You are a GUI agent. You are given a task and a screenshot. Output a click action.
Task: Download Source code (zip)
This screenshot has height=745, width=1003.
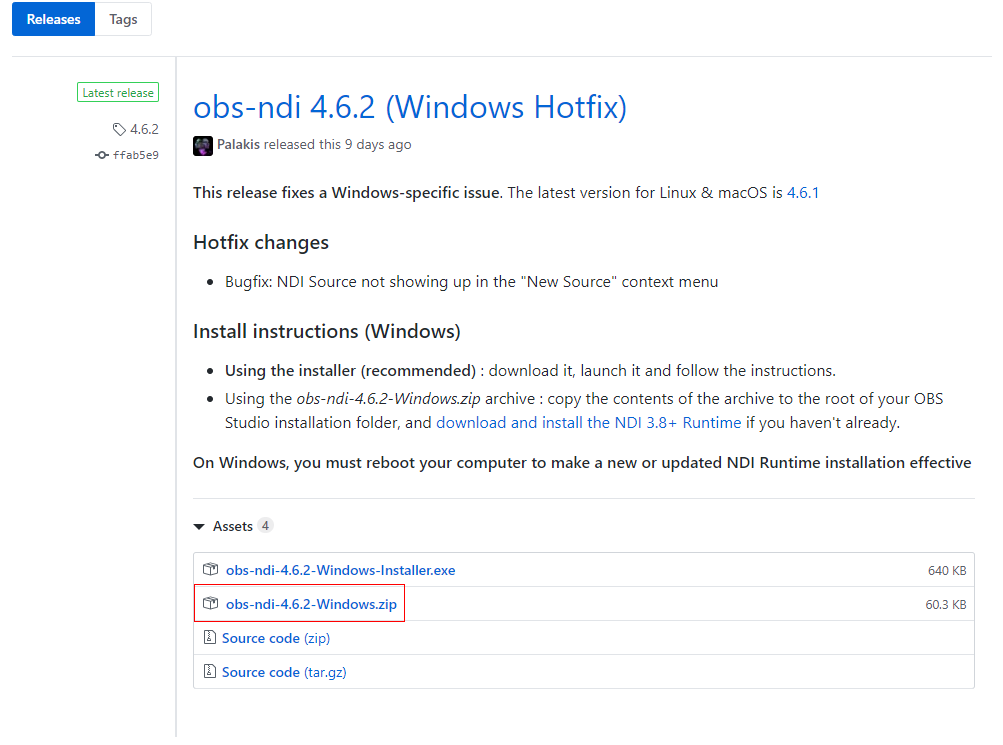[276, 638]
